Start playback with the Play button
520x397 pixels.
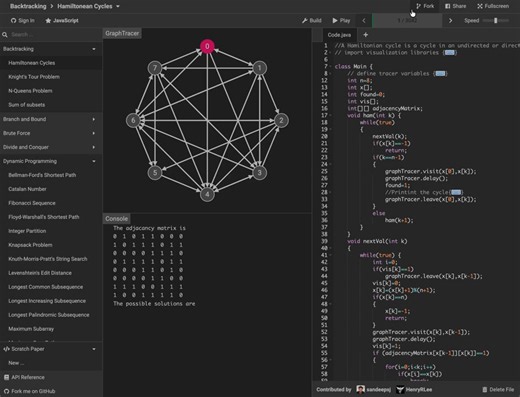pos(341,20)
